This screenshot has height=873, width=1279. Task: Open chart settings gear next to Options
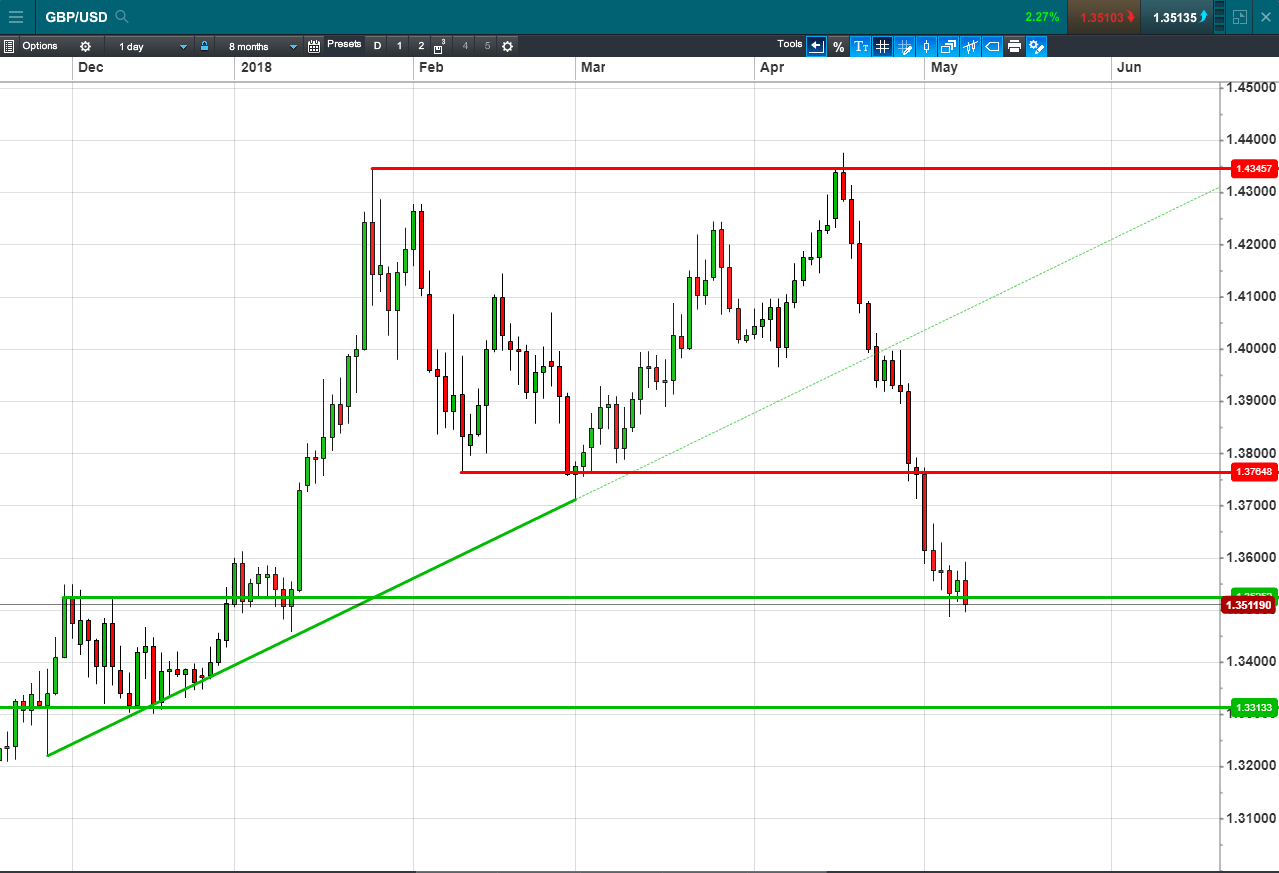click(85, 46)
